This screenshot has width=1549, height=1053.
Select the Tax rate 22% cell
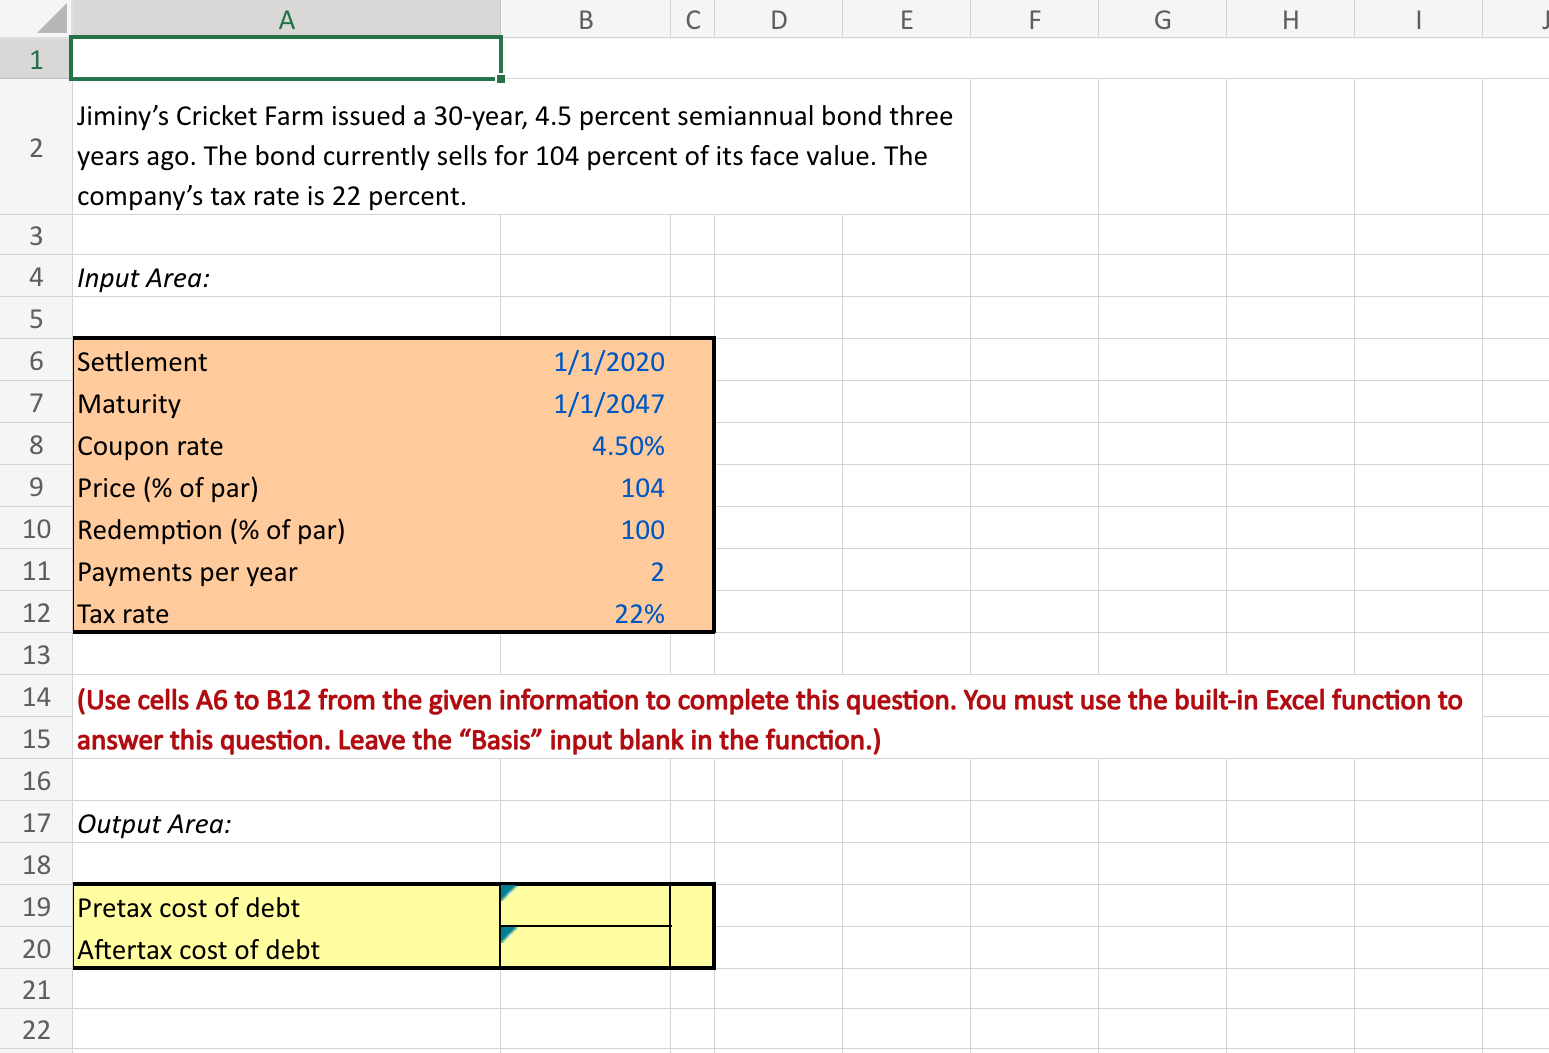[585, 613]
